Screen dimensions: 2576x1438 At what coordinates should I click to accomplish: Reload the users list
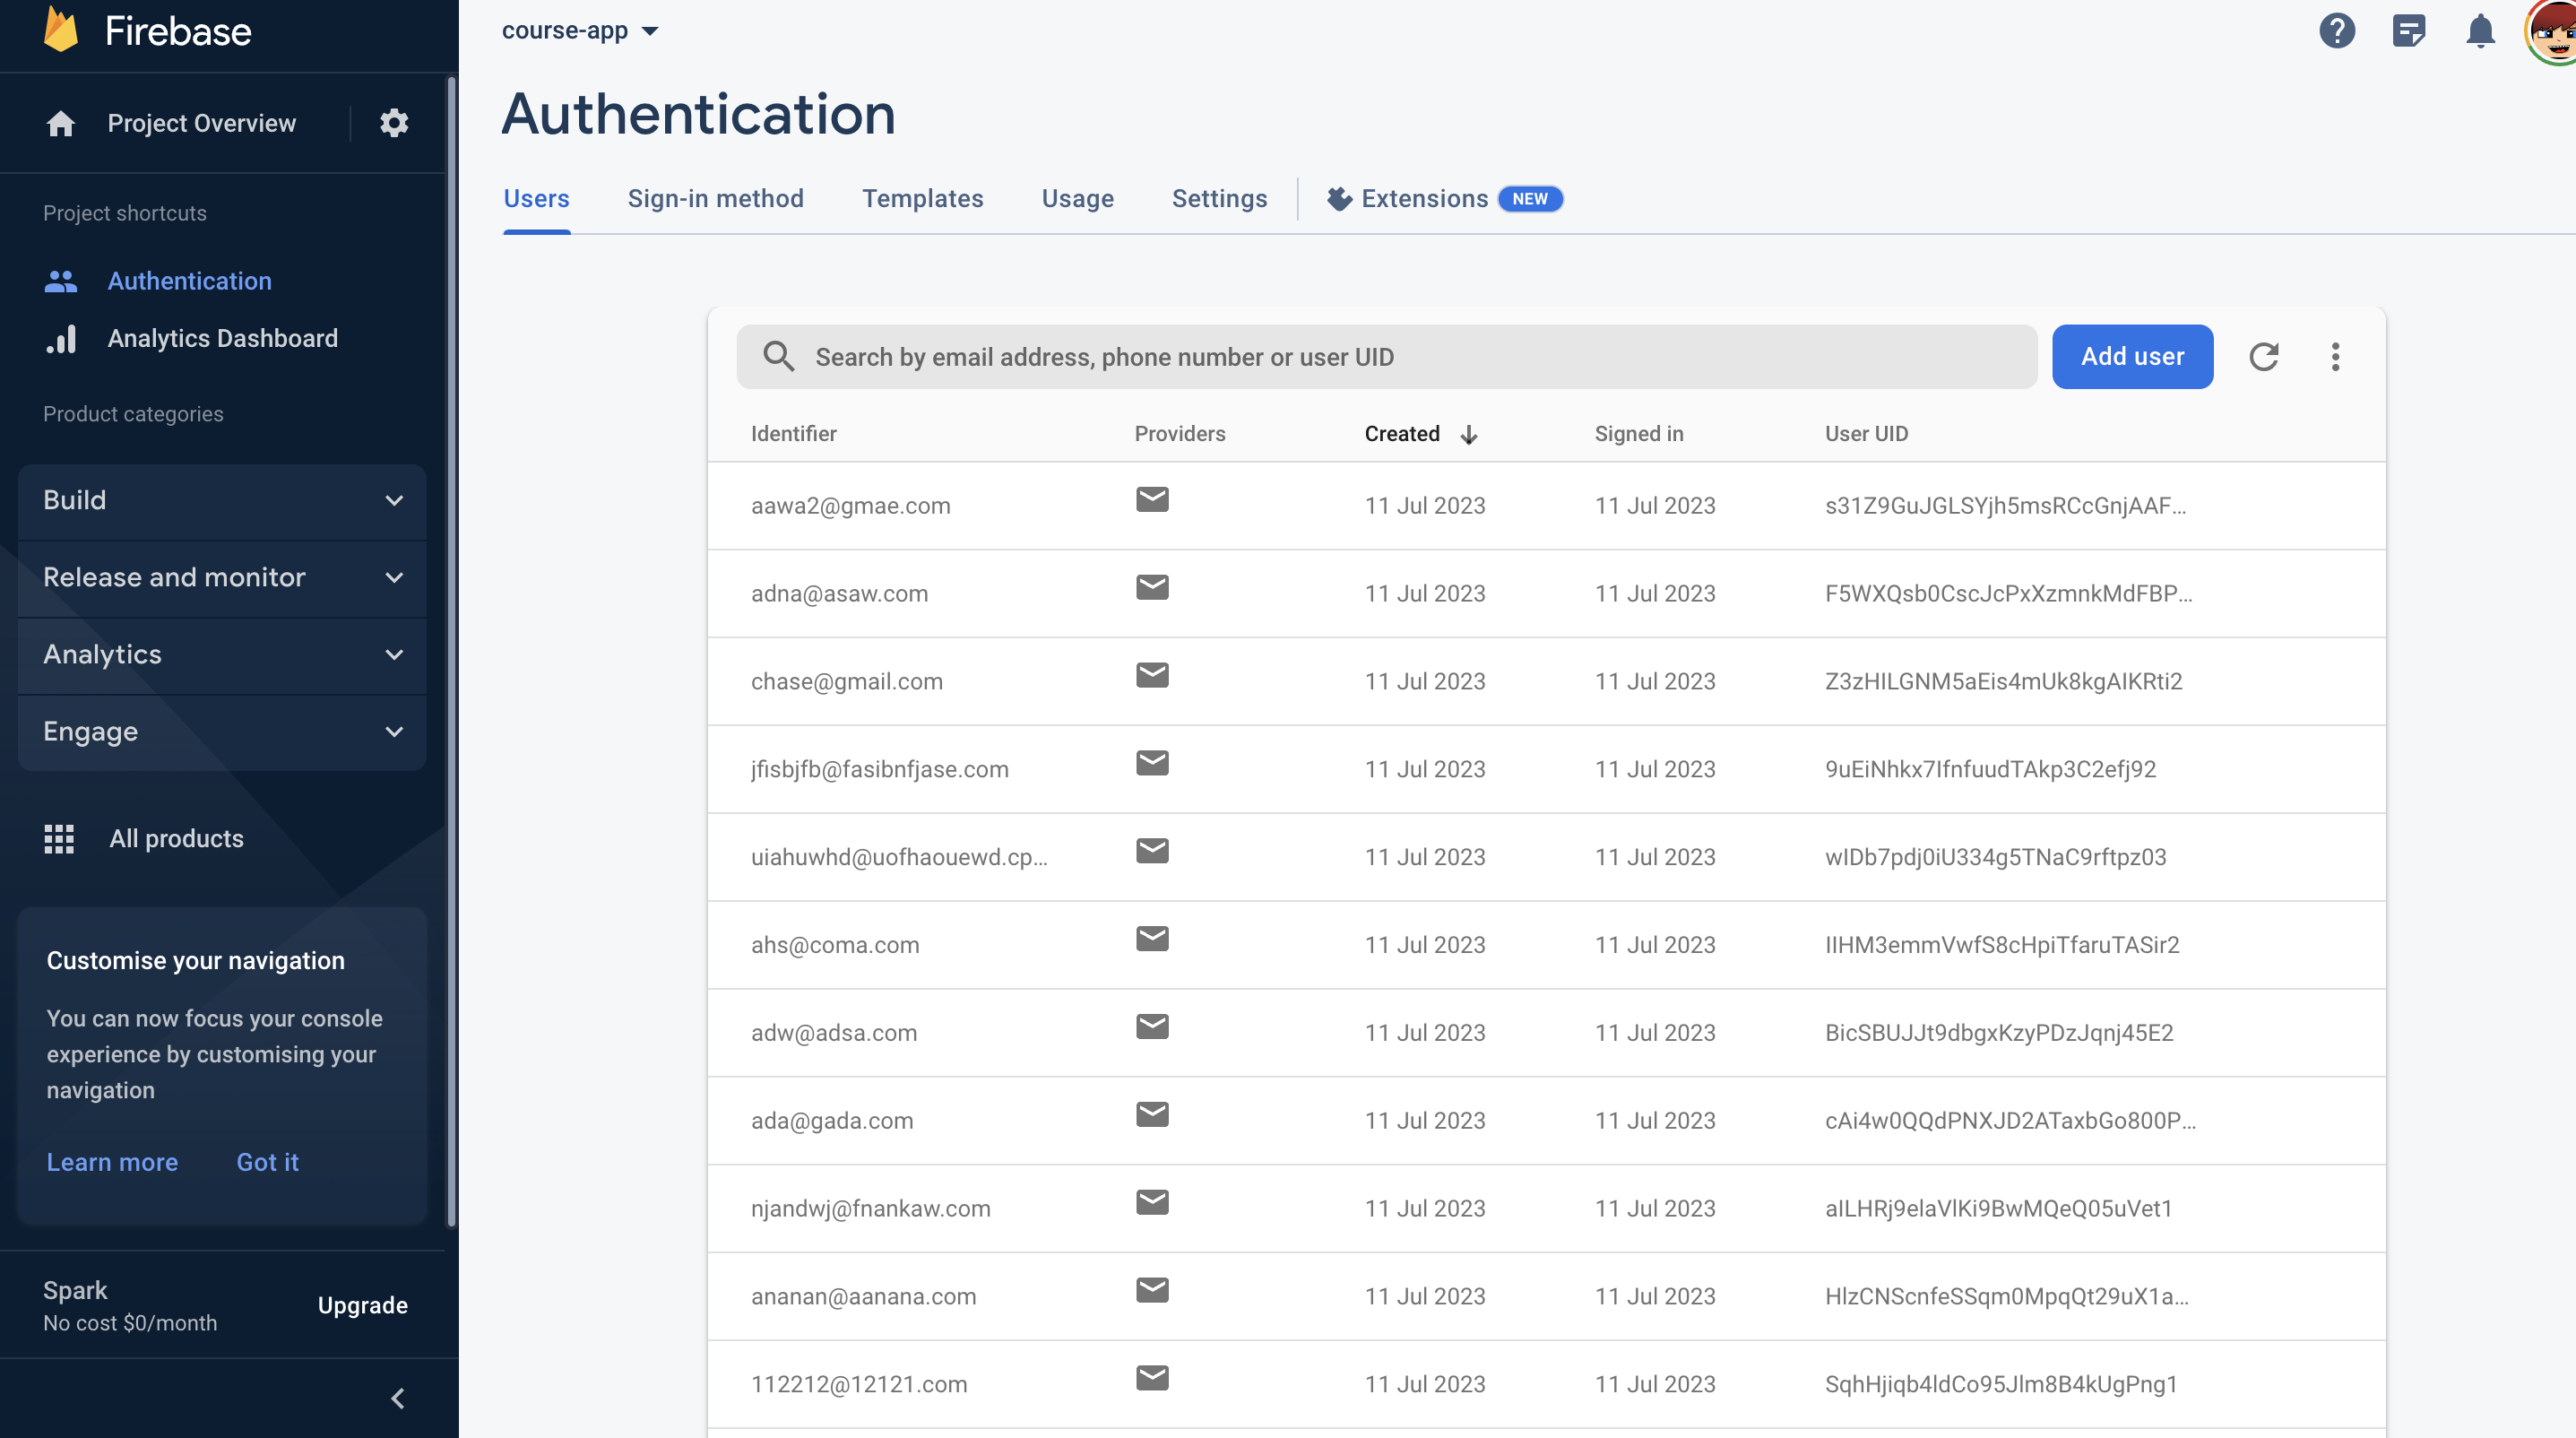[x=2264, y=357]
